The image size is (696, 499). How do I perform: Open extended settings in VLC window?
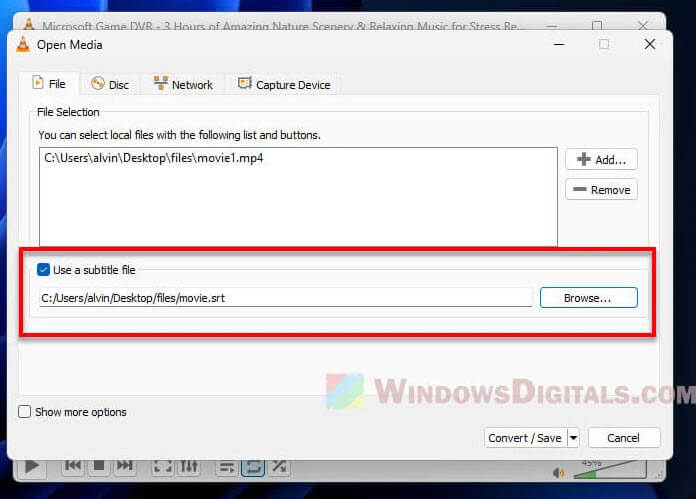click(x=189, y=467)
